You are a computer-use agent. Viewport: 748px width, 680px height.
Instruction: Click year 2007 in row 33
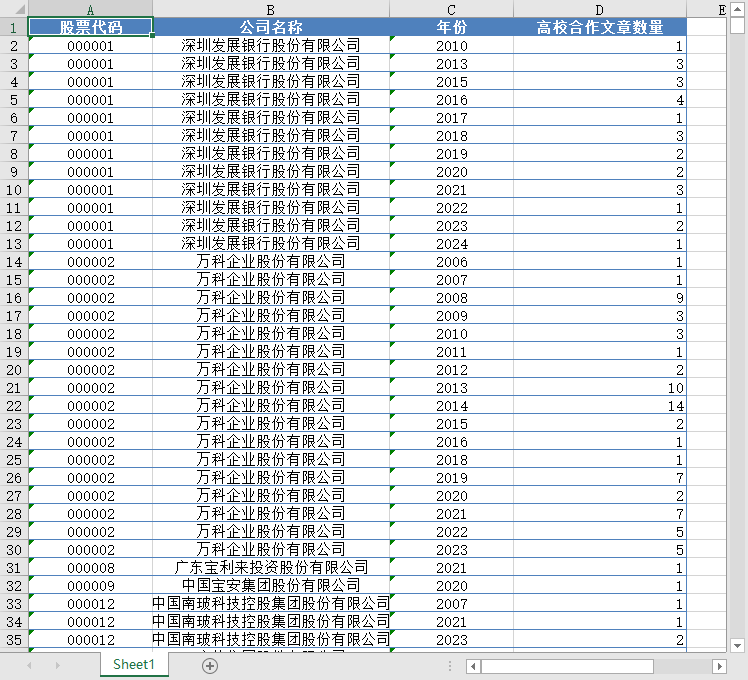451,604
